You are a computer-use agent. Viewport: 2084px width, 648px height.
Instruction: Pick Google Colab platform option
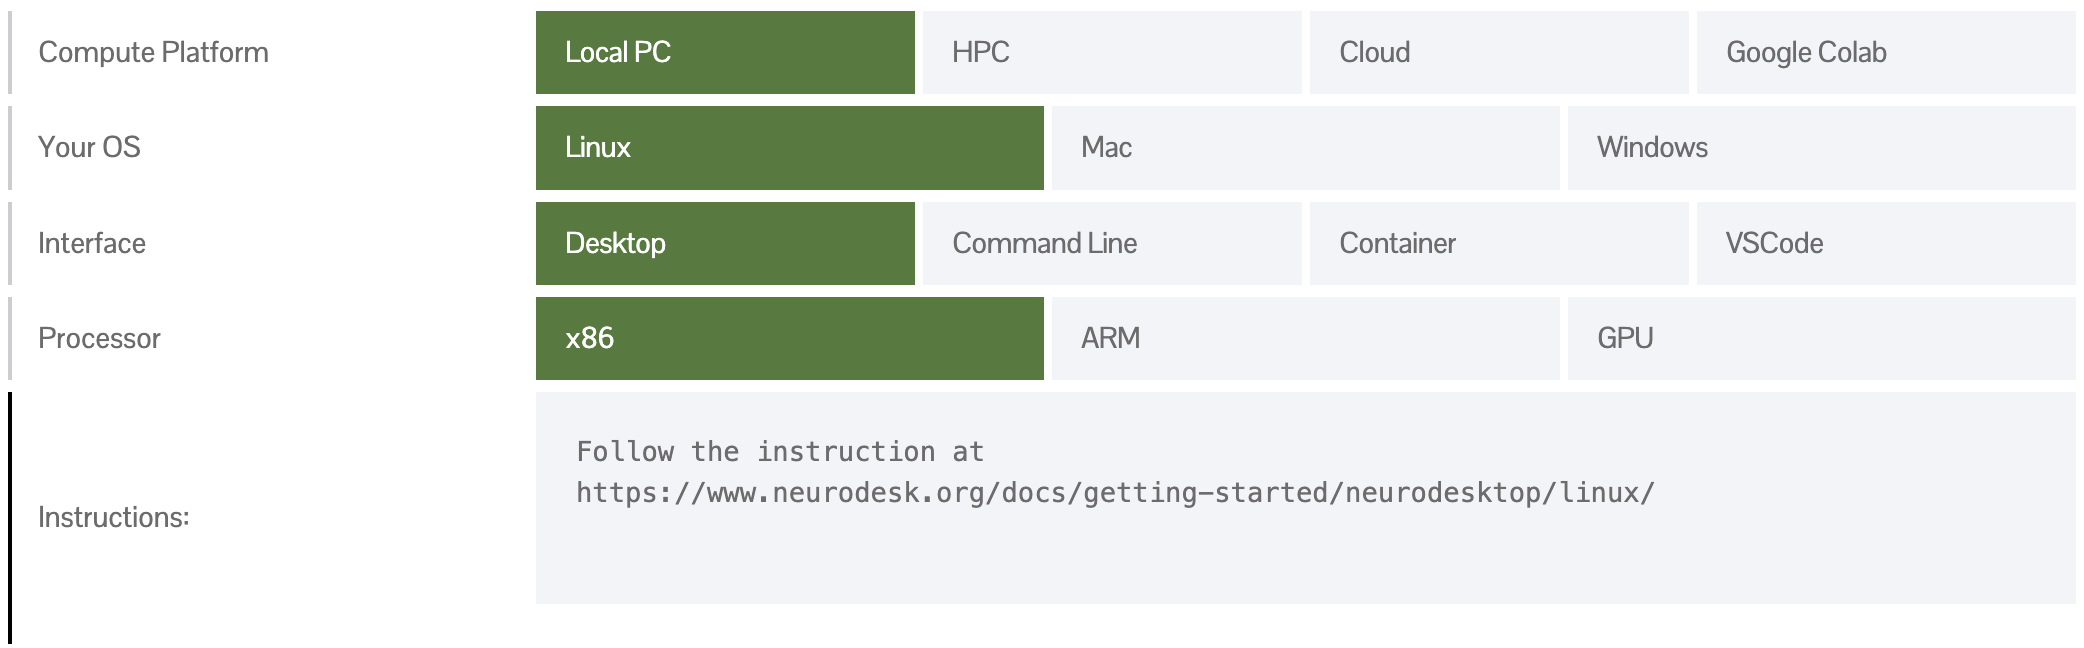click(1885, 52)
